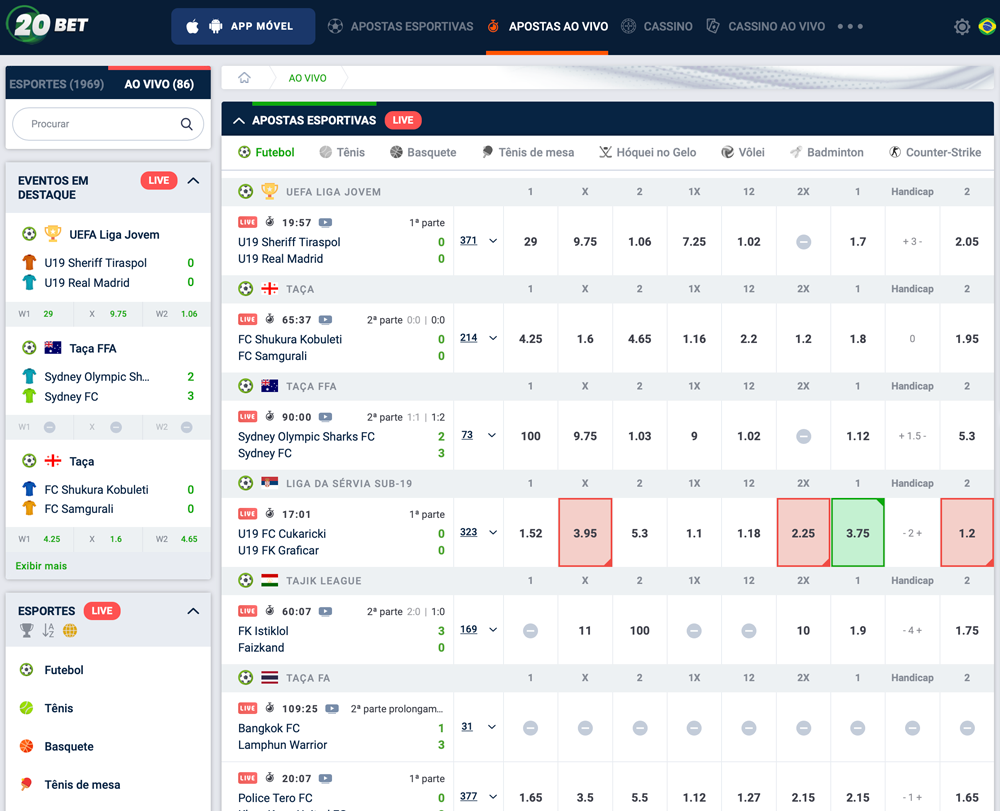Click the trophy sort icon under Esportes
The image size is (1000, 811).
(x=27, y=631)
